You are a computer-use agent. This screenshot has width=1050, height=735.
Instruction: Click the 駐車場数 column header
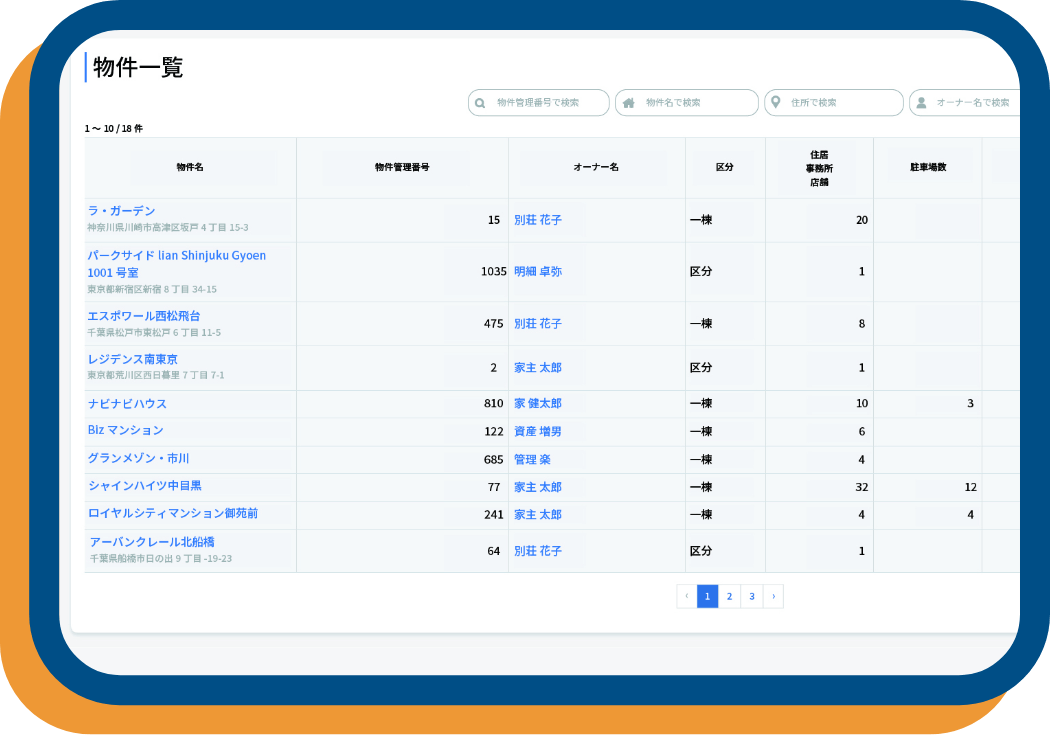click(x=927, y=167)
